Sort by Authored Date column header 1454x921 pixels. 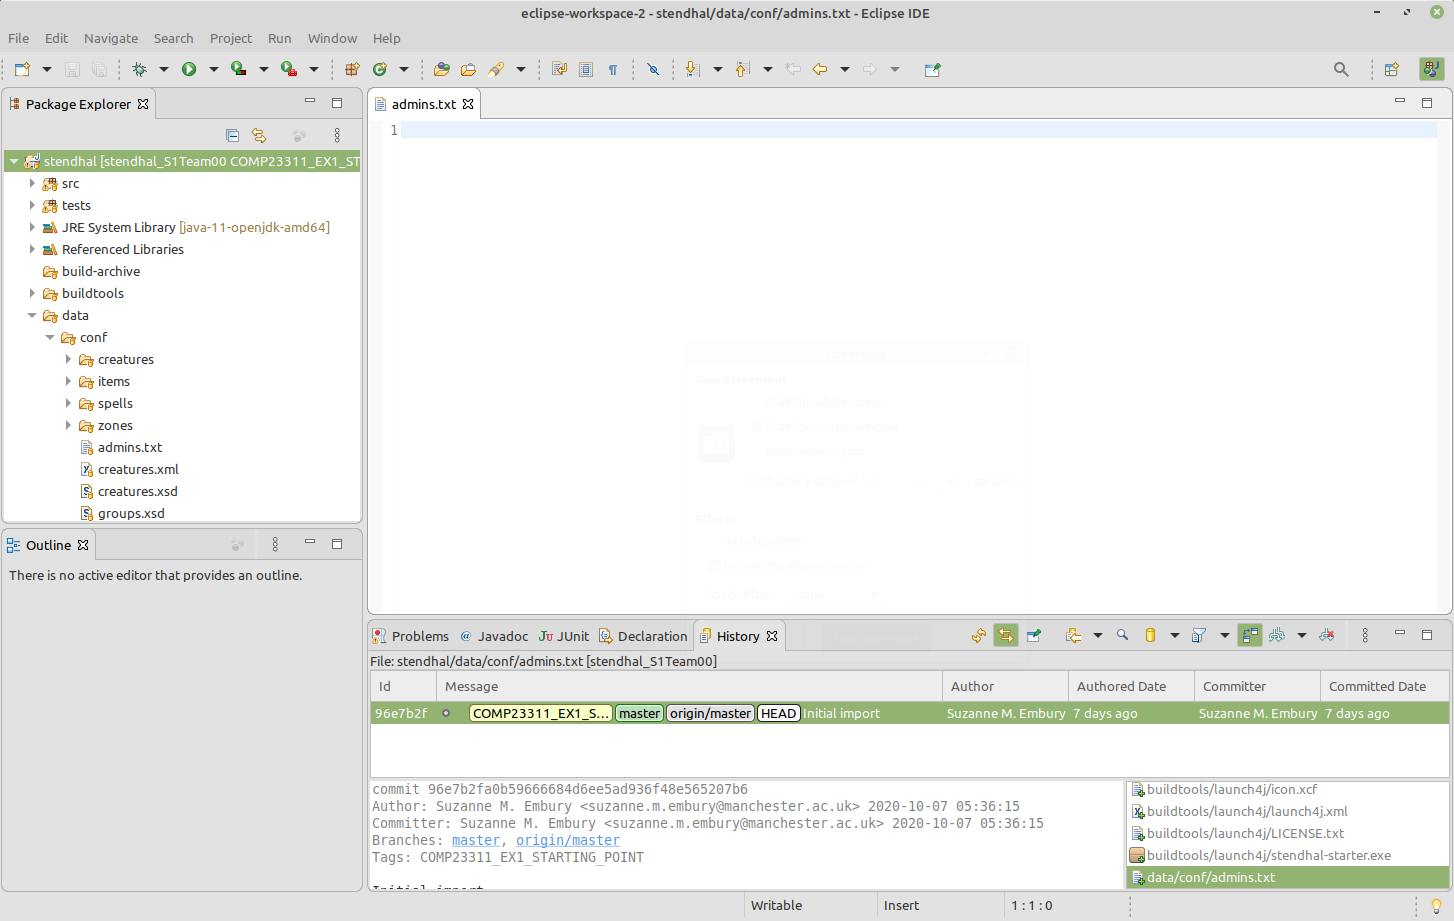tap(1131, 686)
